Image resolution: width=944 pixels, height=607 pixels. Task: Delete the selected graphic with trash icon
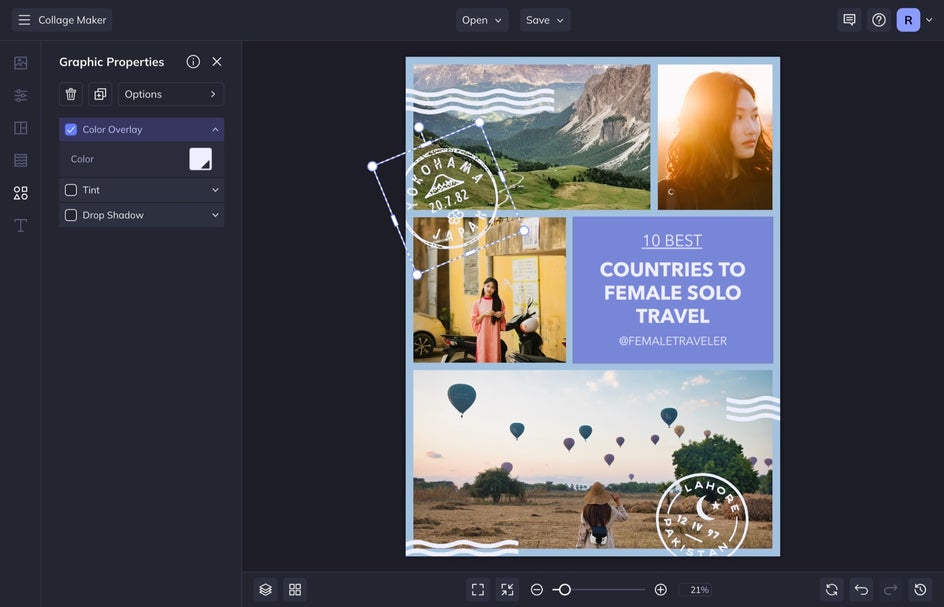71,94
